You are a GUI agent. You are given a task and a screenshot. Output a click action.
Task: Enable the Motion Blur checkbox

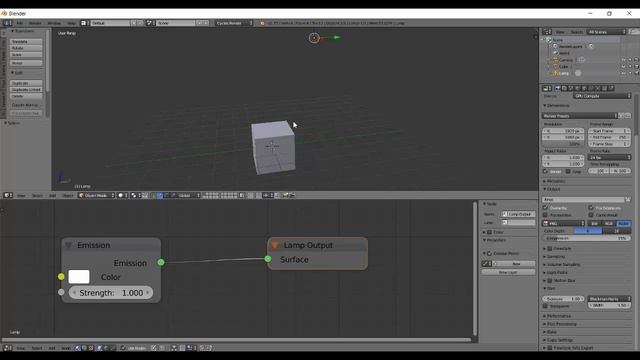pos(550,280)
